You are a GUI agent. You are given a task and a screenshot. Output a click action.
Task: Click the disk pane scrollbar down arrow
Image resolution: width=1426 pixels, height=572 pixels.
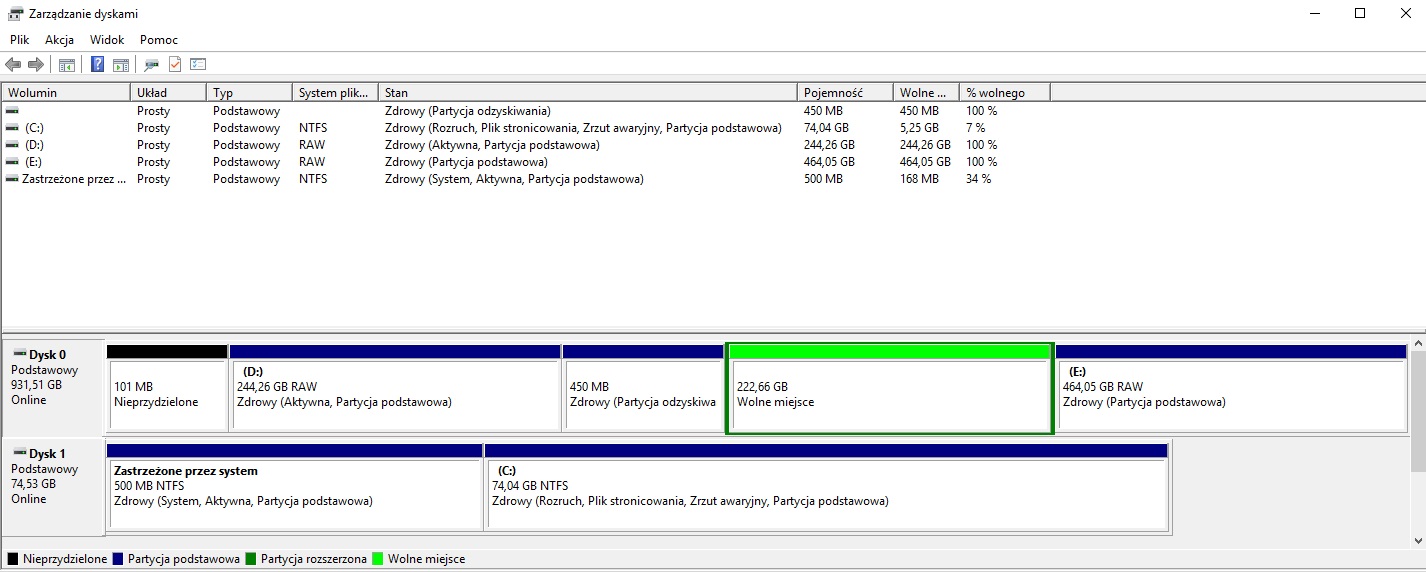(x=1417, y=539)
